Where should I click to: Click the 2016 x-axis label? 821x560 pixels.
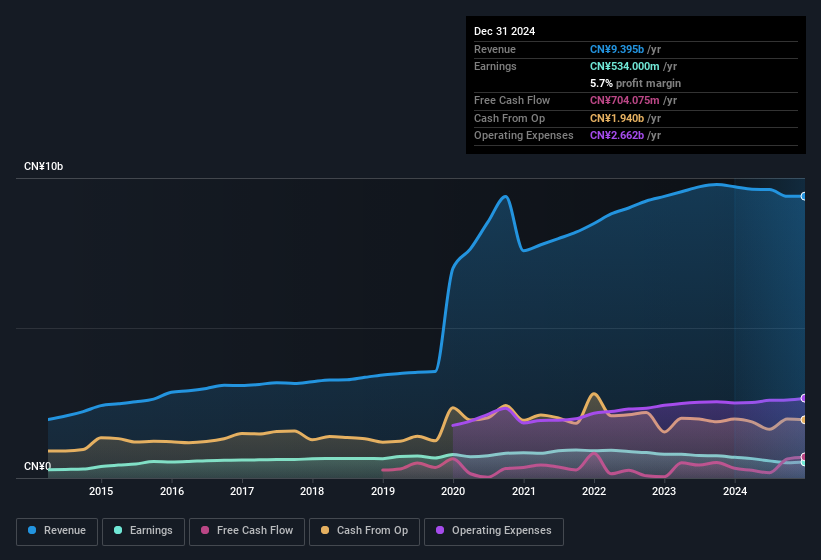click(172, 491)
